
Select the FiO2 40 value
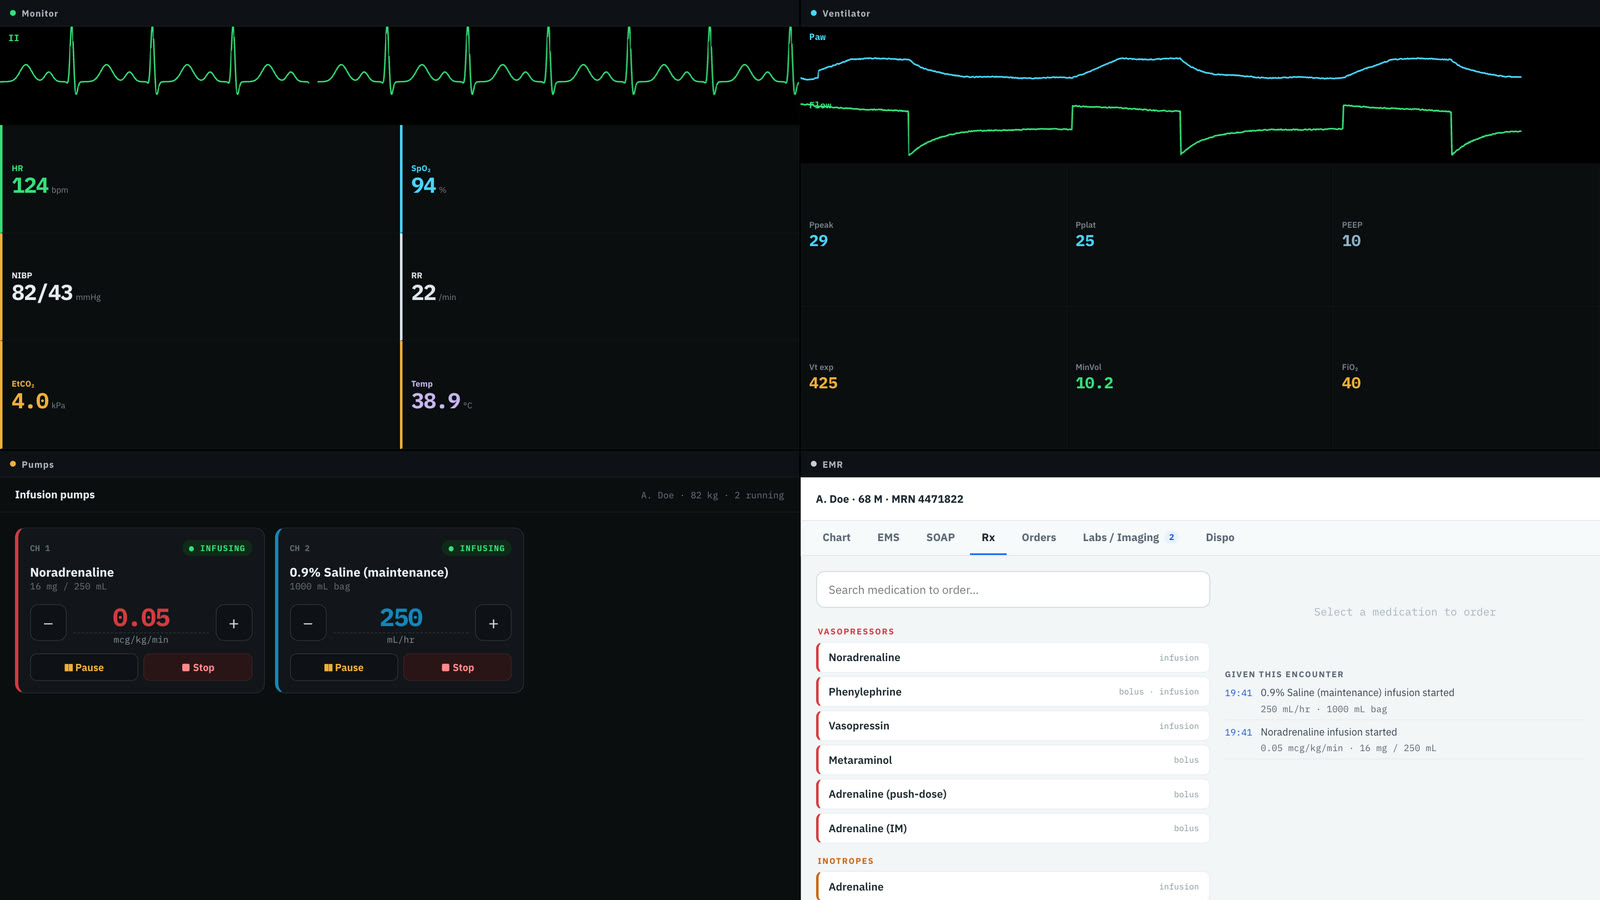[x=1351, y=383]
